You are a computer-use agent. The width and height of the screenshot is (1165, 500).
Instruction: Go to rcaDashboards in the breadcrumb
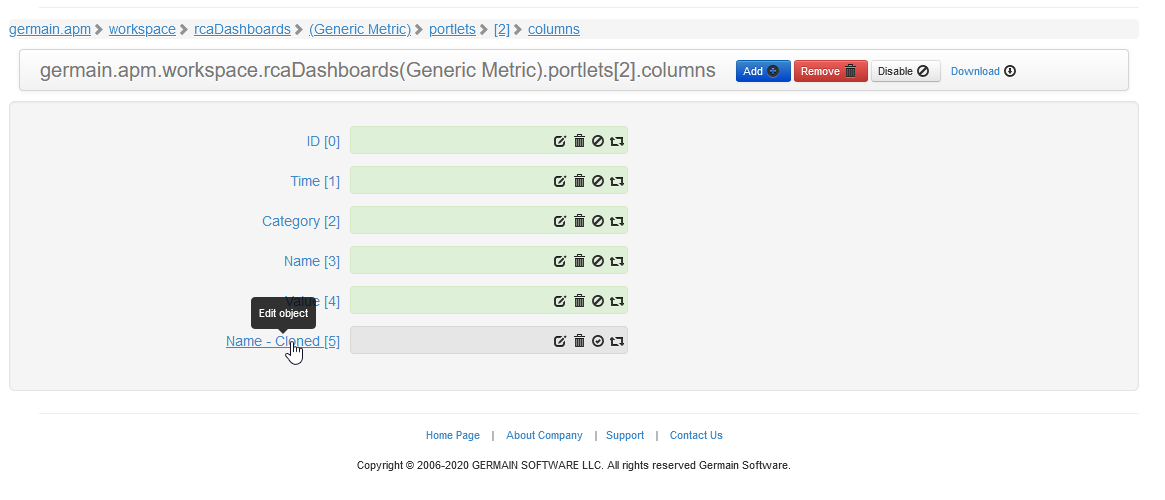coord(242,29)
